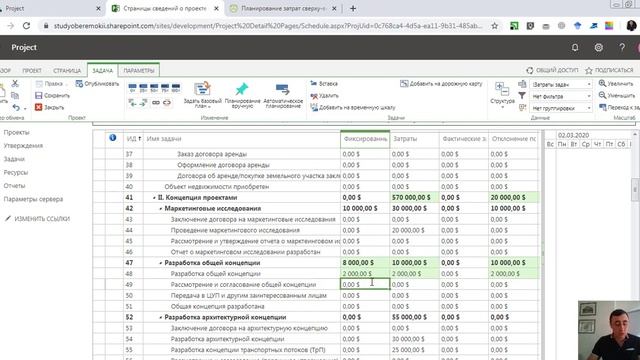The image size is (640, 360).
Task: Click the Copy icon in clipboard group
Action: pyautogui.click(x=15, y=96)
